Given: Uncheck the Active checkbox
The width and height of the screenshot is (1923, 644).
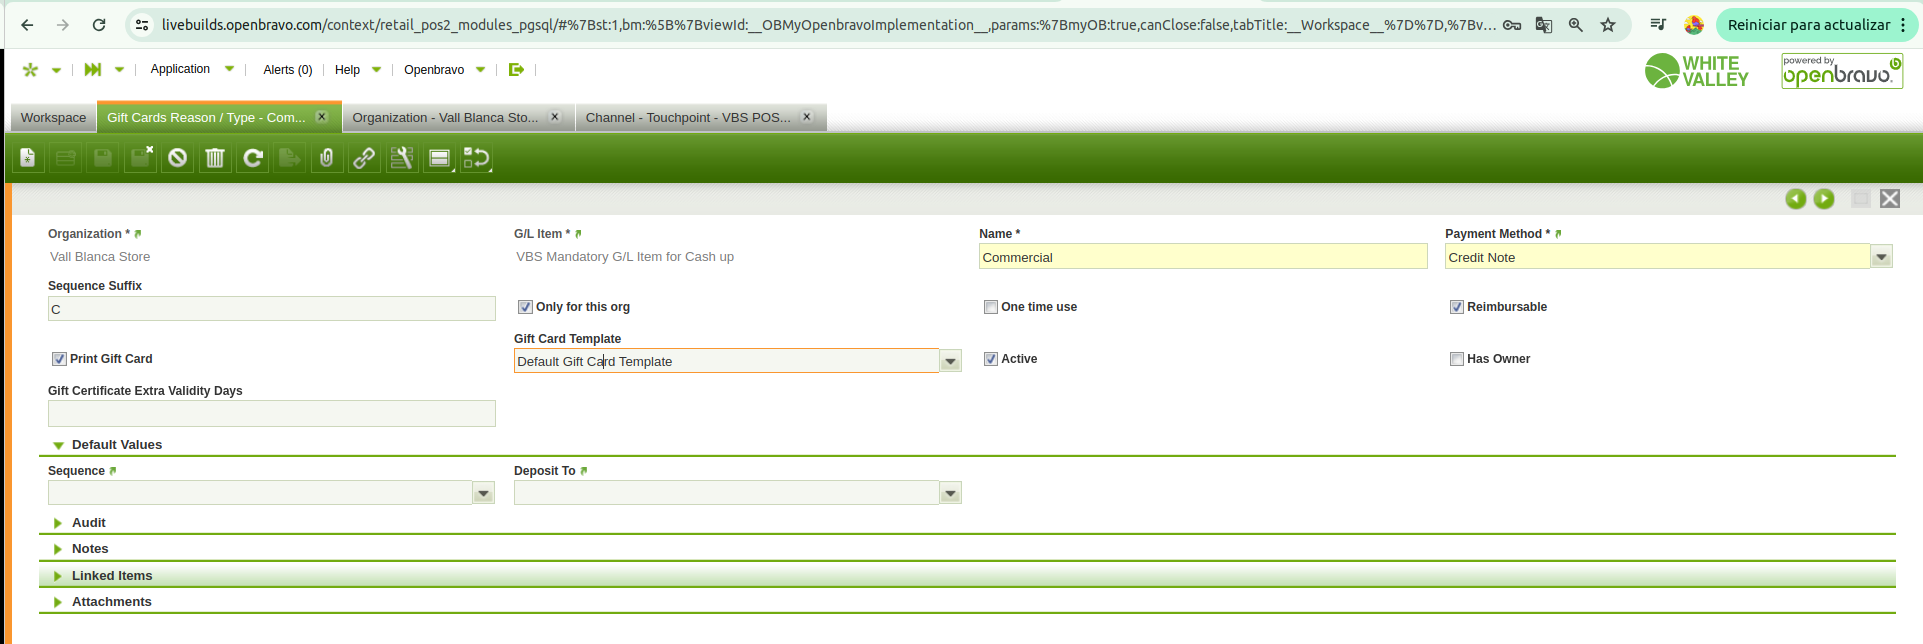Looking at the screenshot, I should [991, 359].
